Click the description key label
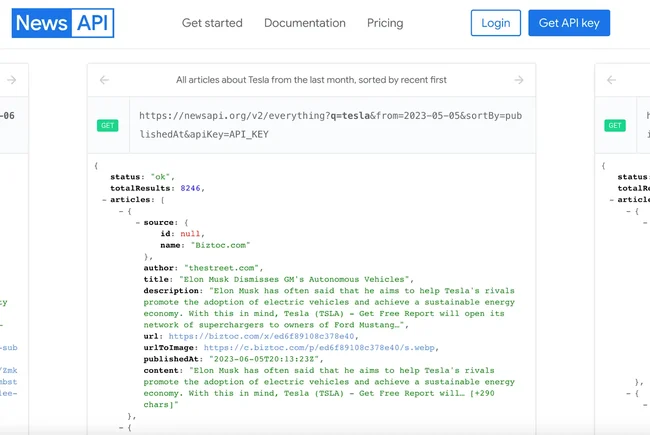The width and height of the screenshot is (650, 435). coord(171,291)
